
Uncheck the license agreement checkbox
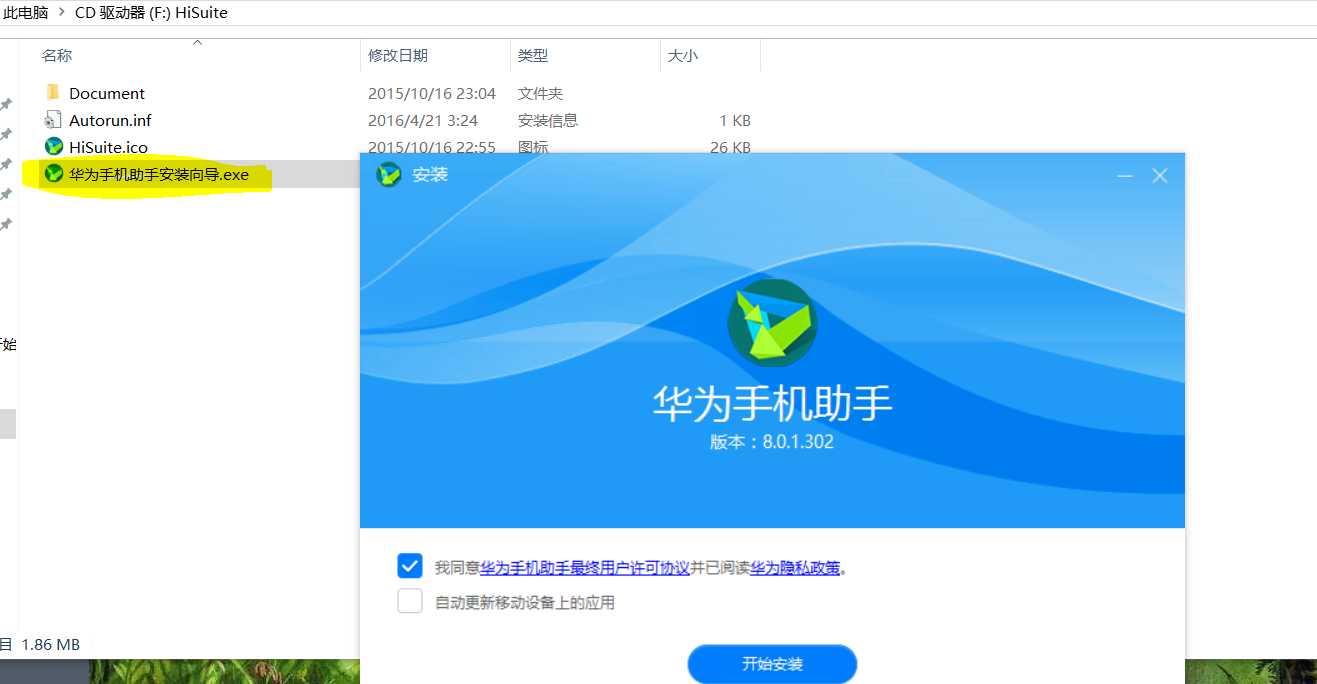[x=410, y=566]
